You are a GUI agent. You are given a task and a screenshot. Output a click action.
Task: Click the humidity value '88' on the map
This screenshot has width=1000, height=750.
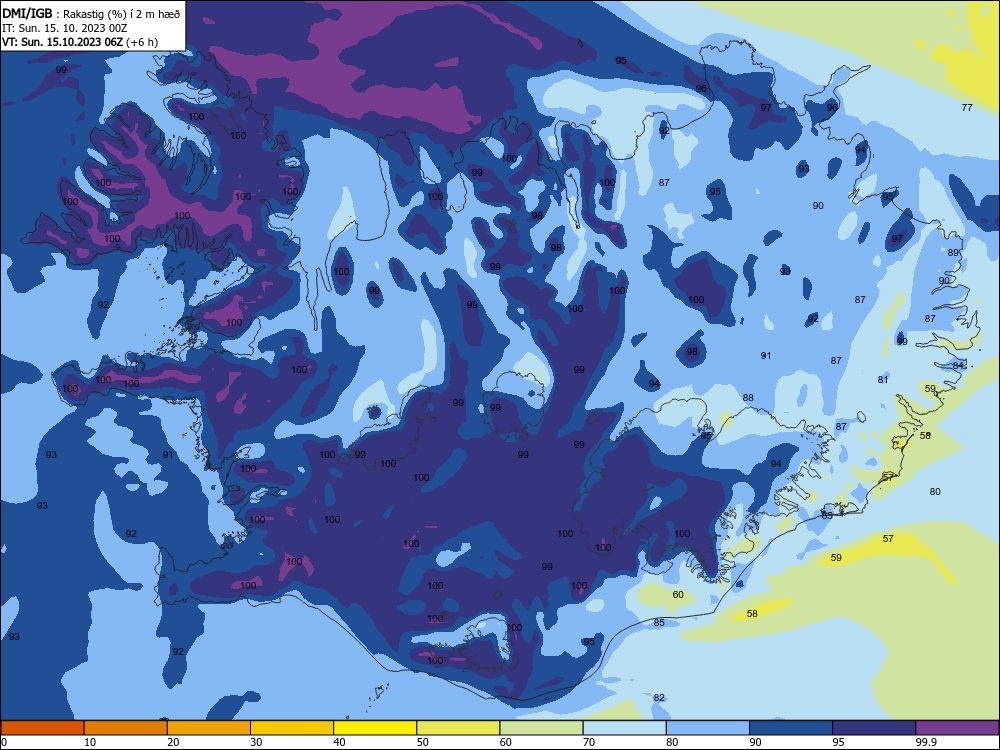(x=748, y=398)
